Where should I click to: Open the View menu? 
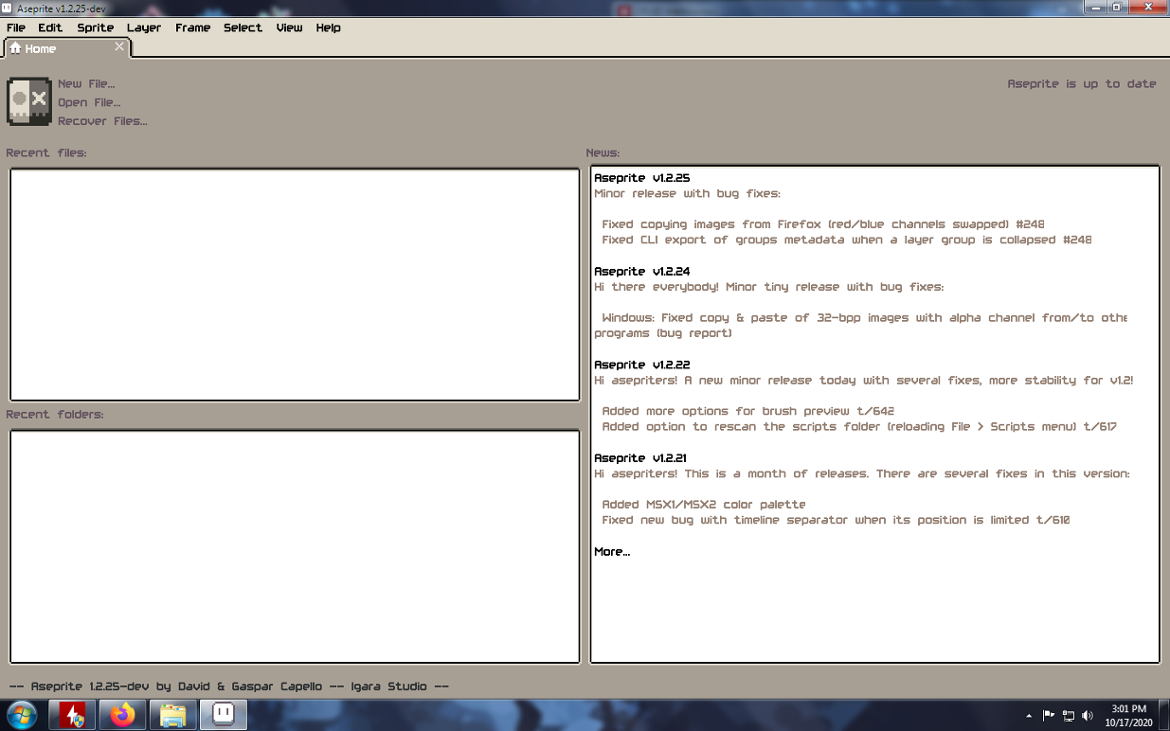pyautogui.click(x=289, y=27)
